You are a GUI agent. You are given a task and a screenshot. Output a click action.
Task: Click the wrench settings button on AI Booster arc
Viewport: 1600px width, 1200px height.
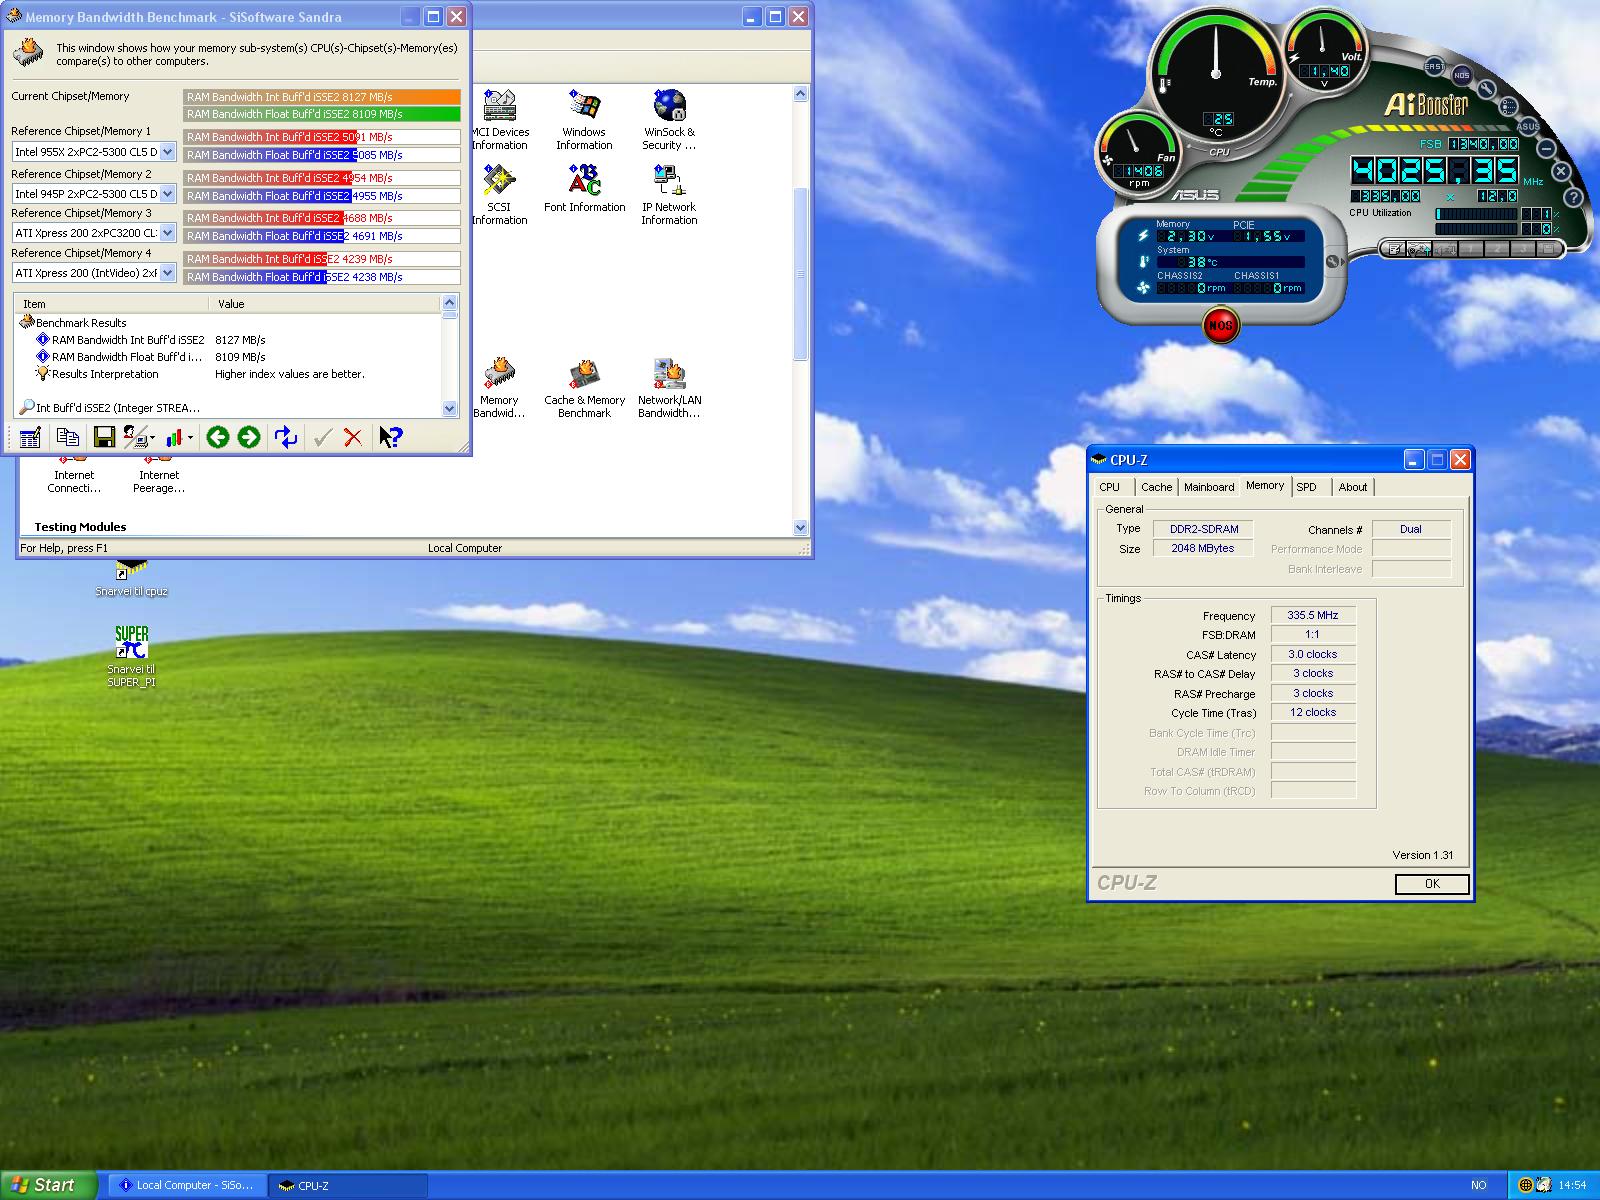1486,89
